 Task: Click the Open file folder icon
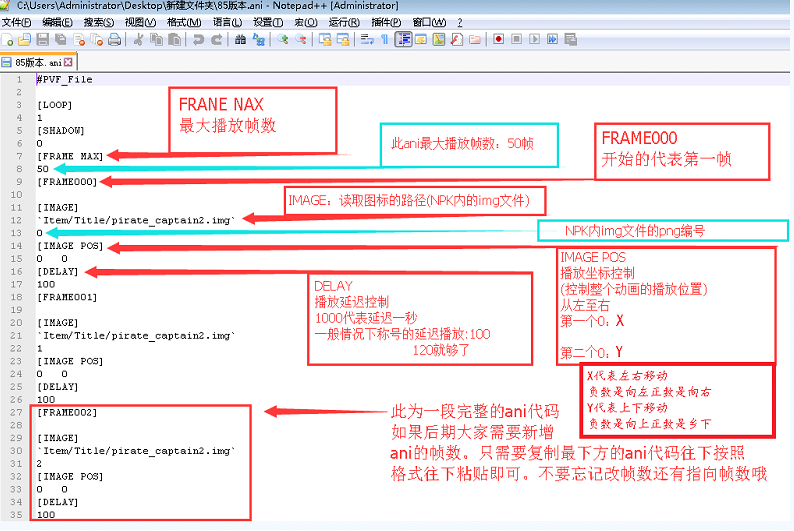[x=25, y=39]
